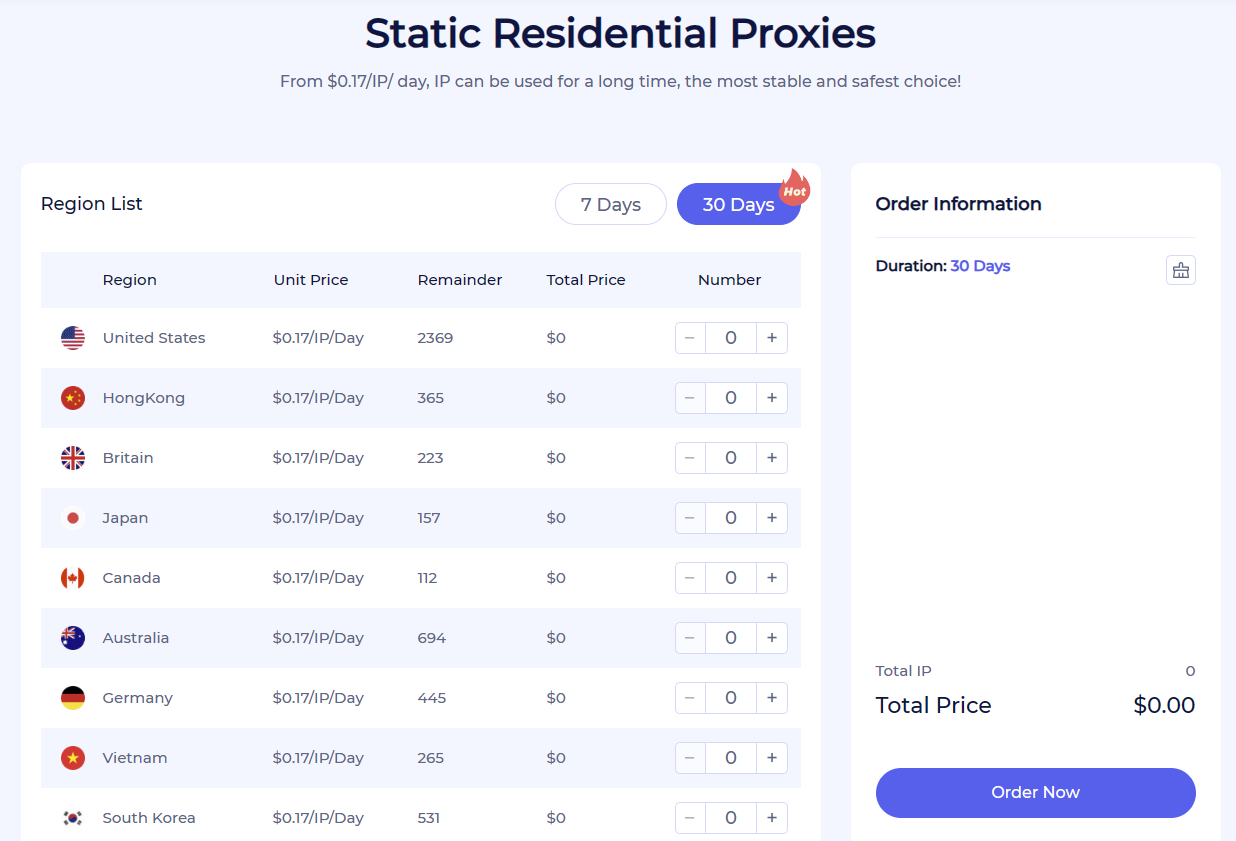Click the Germany flag icon

click(73, 698)
